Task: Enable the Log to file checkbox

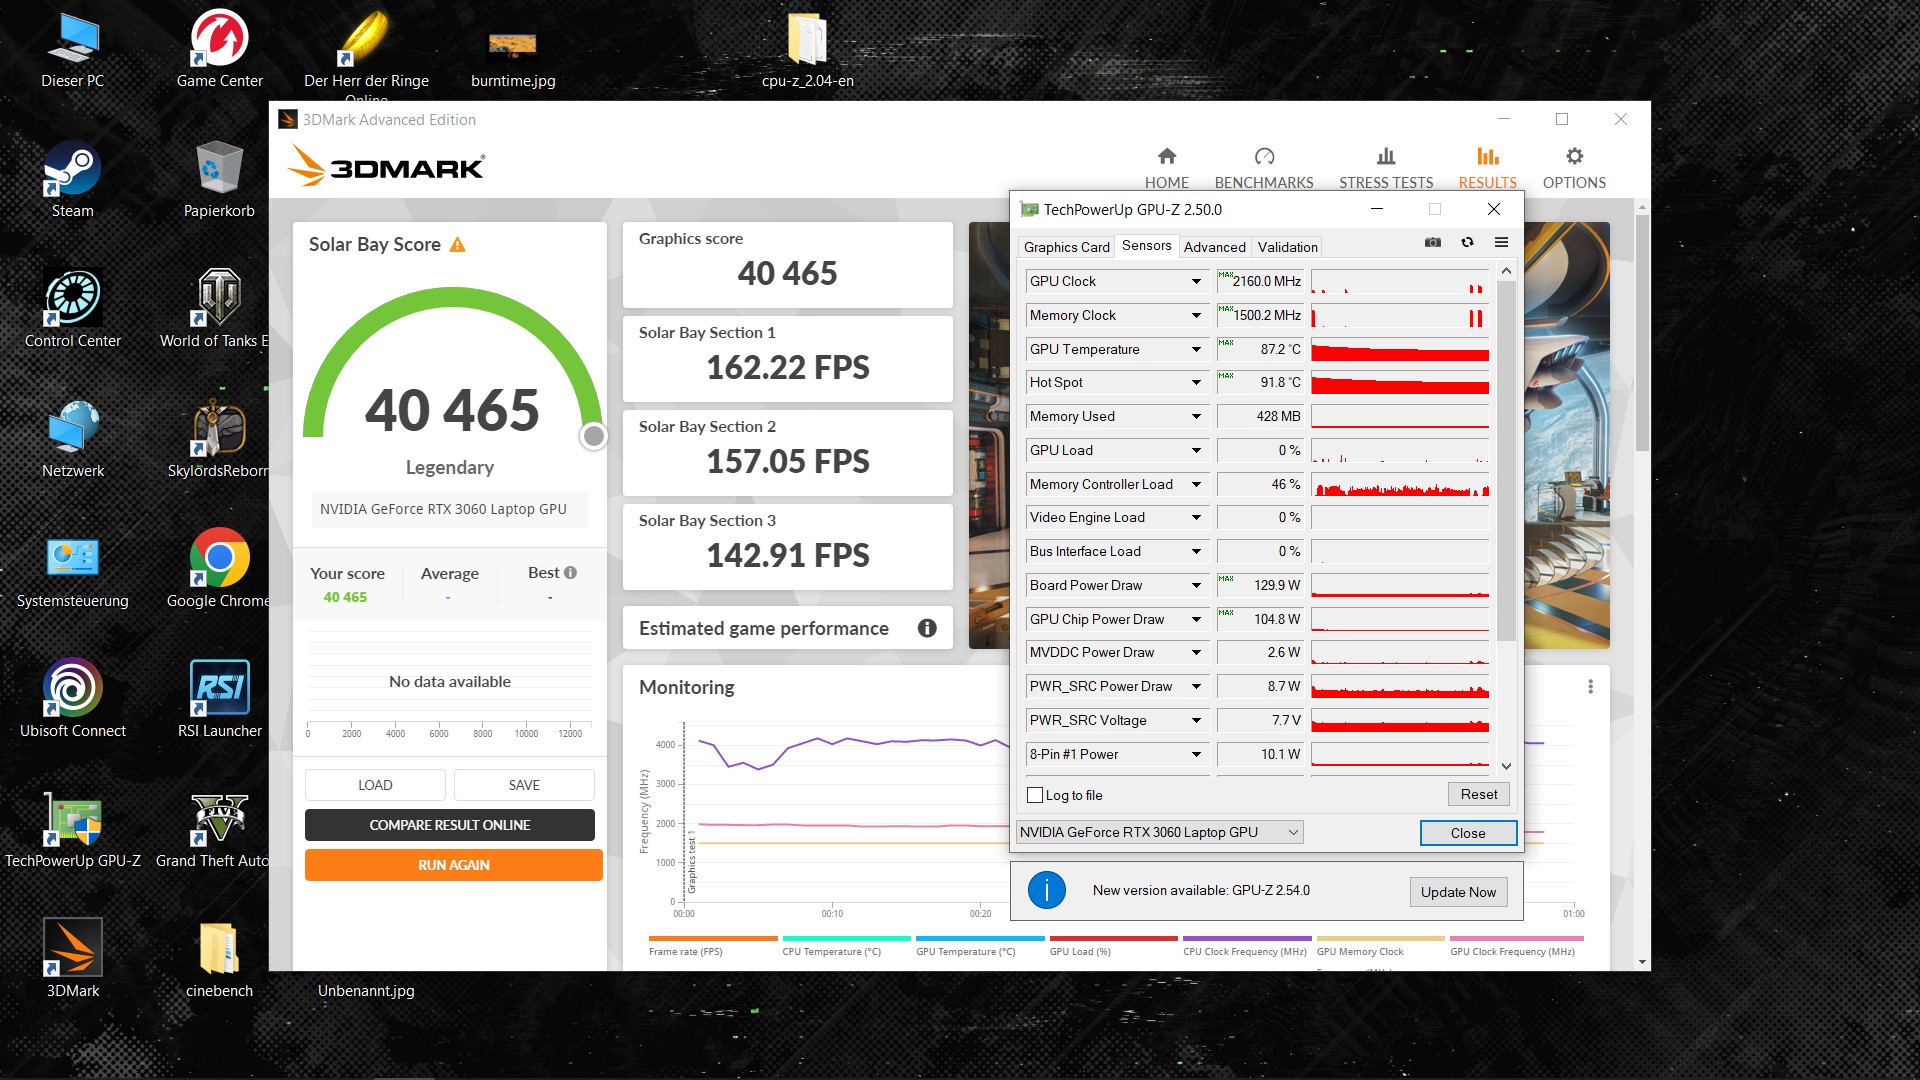Action: tap(1035, 795)
